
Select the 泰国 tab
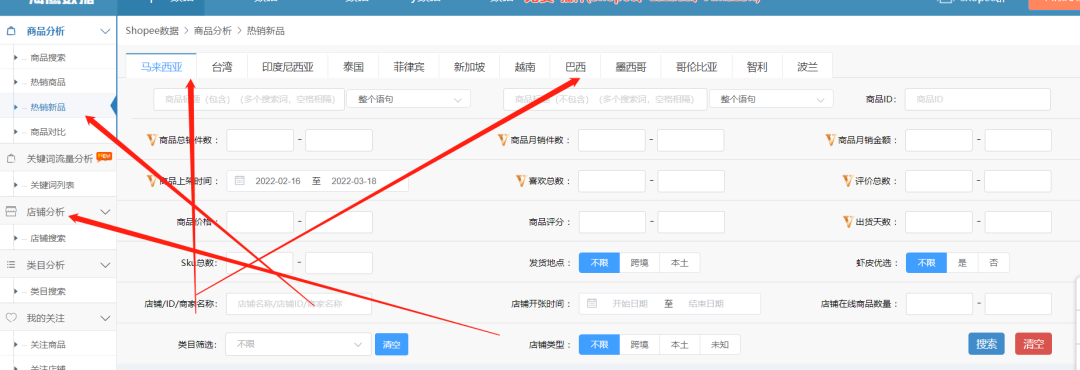(x=353, y=67)
